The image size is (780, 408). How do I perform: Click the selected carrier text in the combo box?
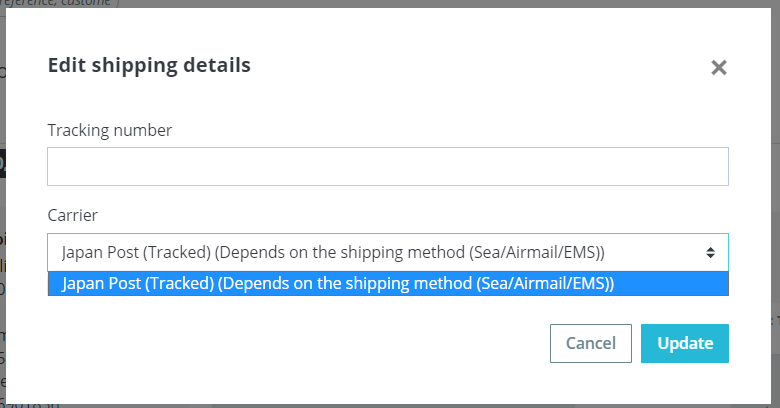coord(333,252)
